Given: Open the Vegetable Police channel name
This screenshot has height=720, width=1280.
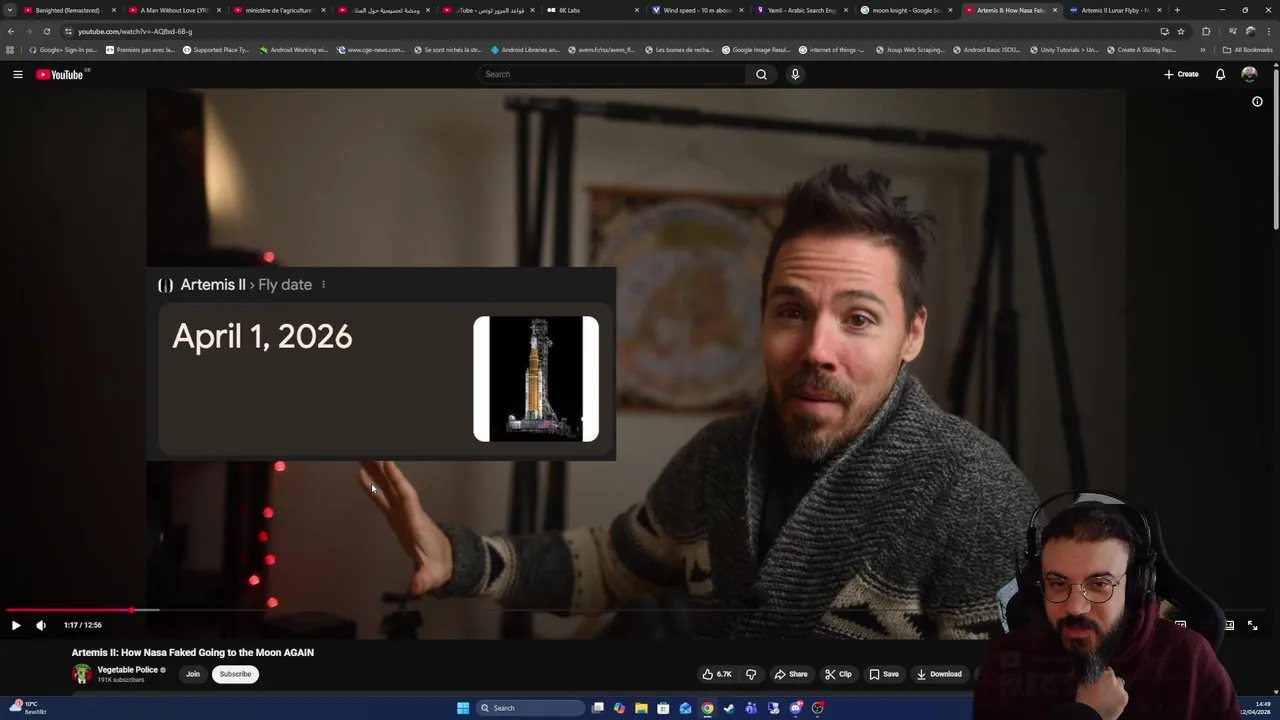Looking at the screenshot, I should click(x=128, y=670).
